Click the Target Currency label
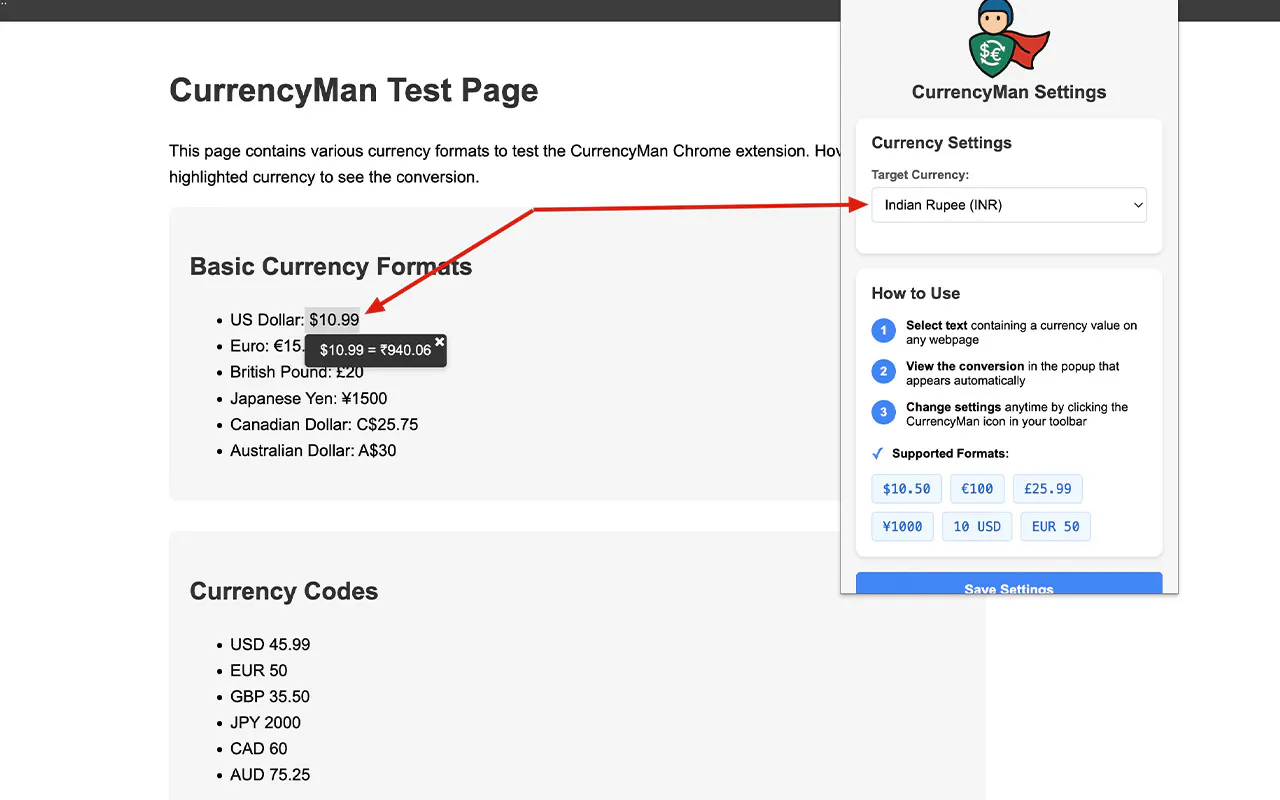The width and height of the screenshot is (1280, 800). [920, 175]
